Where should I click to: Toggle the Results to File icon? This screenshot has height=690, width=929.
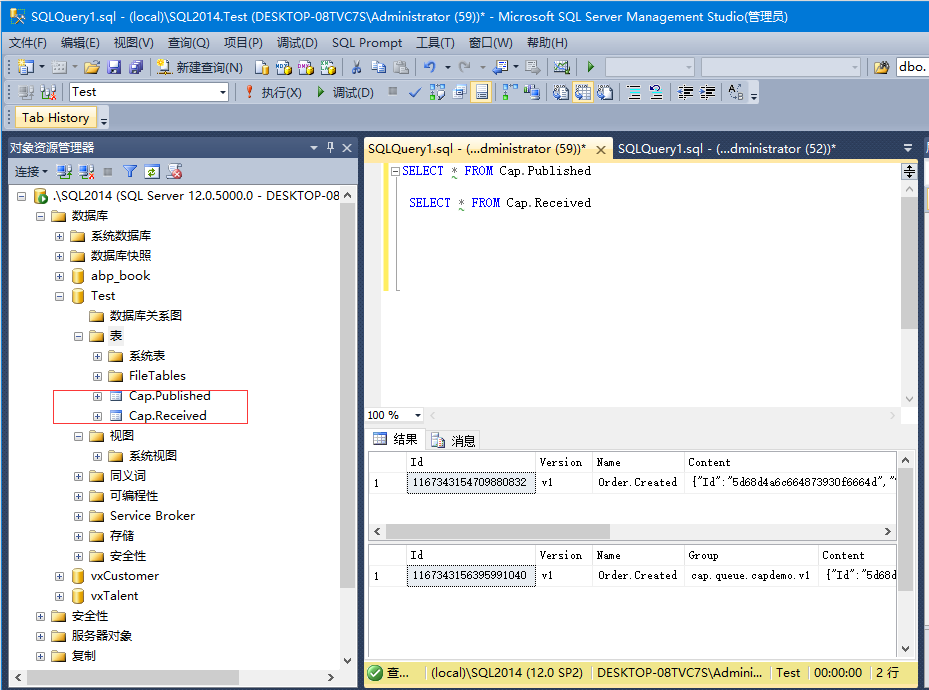click(605, 92)
